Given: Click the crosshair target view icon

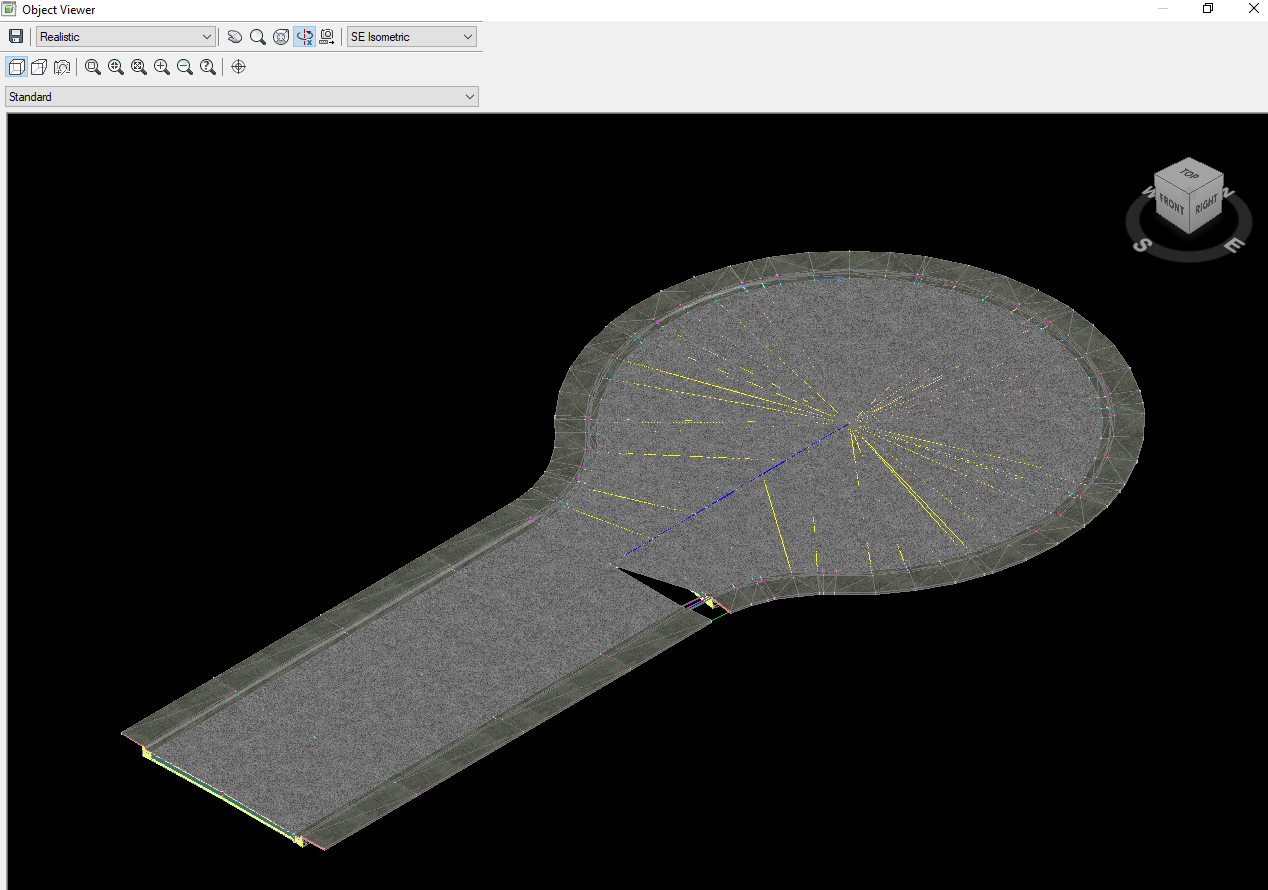Looking at the screenshot, I should pyautogui.click(x=238, y=67).
